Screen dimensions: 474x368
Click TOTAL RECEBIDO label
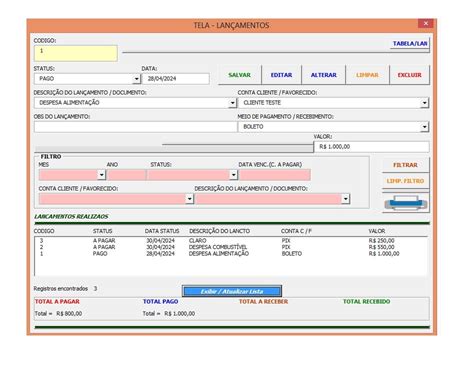366,302
